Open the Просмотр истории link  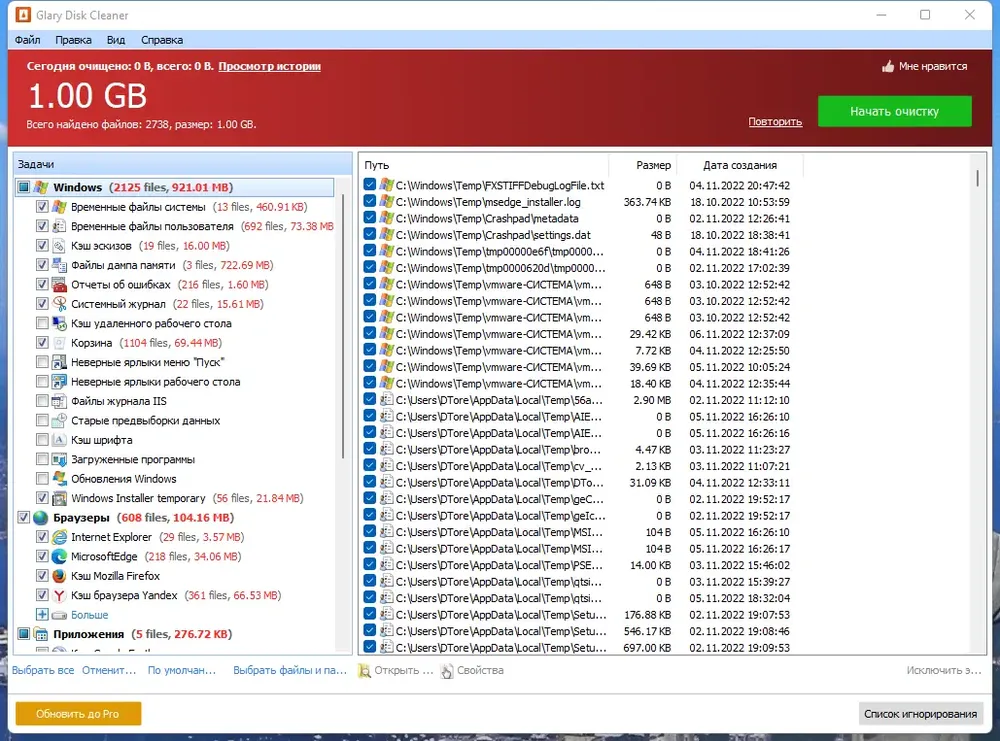click(x=269, y=66)
